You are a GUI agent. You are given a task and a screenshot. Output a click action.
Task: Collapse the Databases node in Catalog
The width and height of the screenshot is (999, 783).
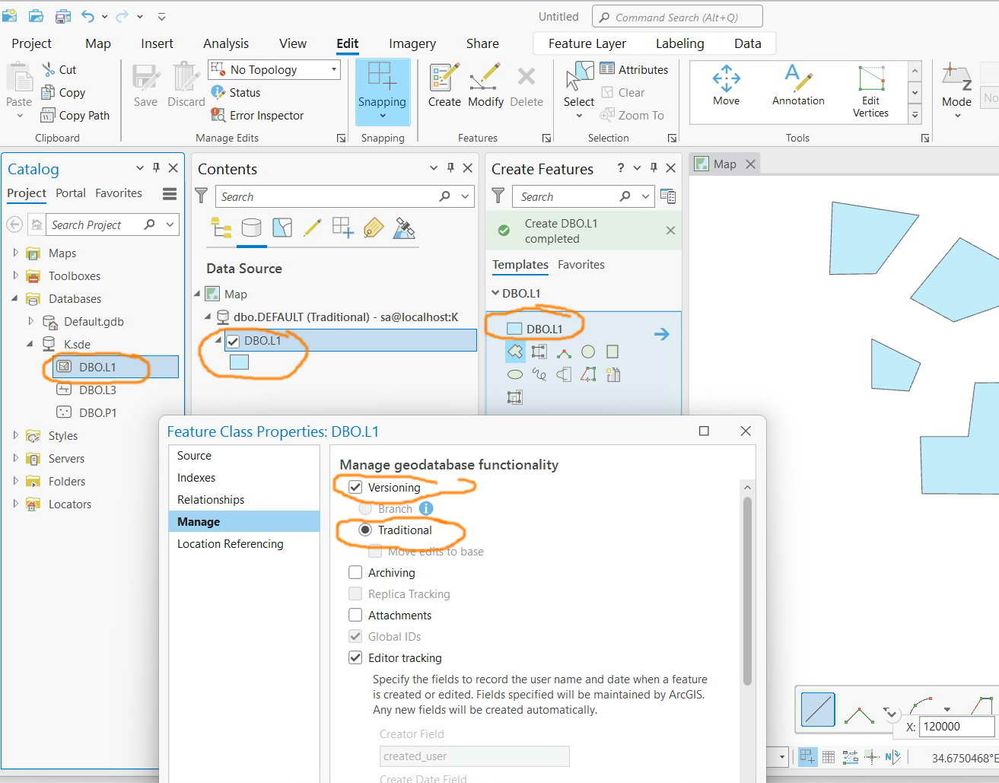tap(15, 299)
